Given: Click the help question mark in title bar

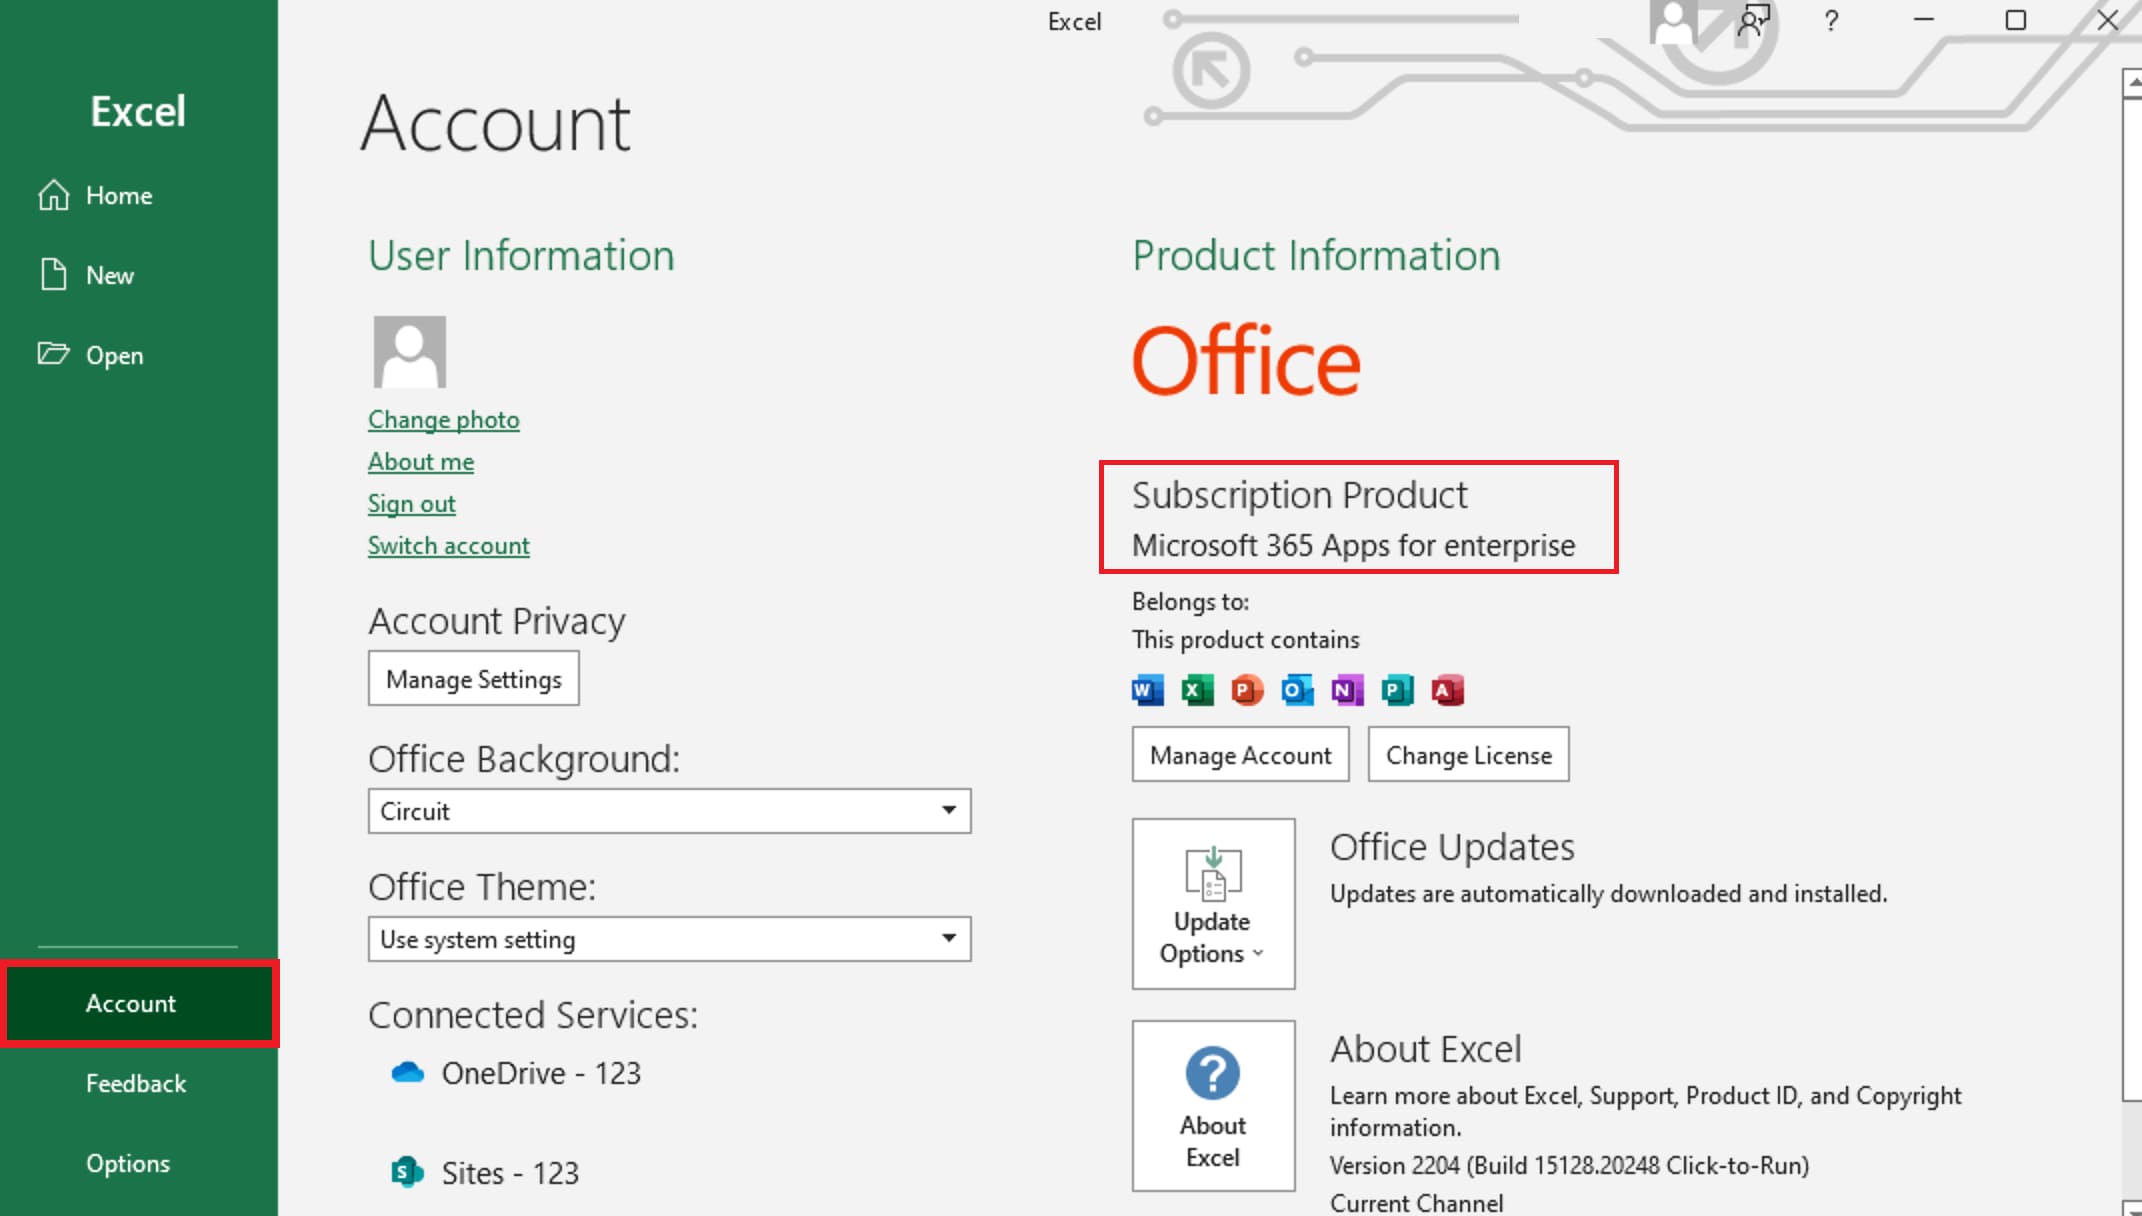Looking at the screenshot, I should point(1831,21).
